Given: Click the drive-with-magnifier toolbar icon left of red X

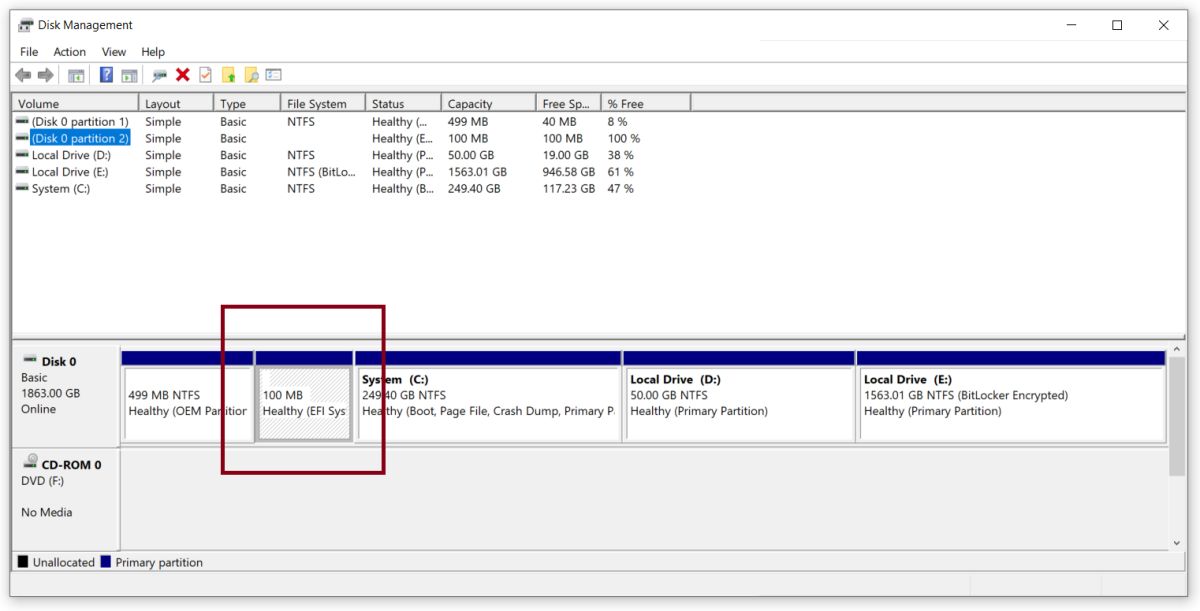Looking at the screenshot, I should pos(160,75).
